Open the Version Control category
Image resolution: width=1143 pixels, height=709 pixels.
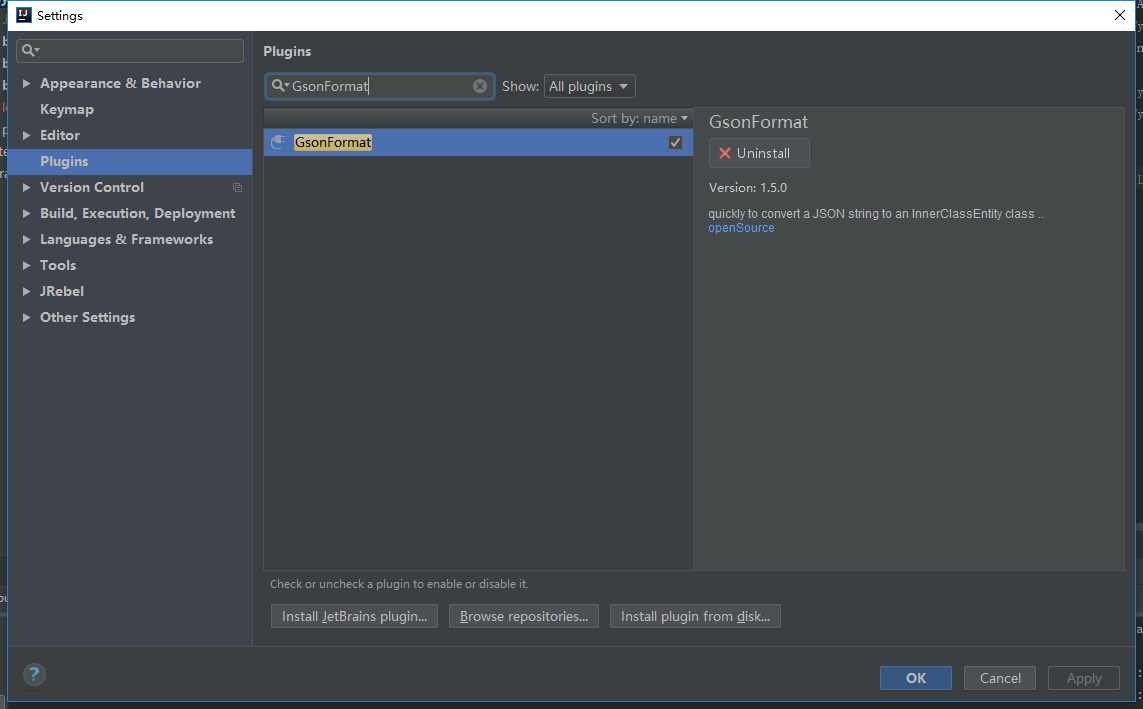tap(92, 187)
